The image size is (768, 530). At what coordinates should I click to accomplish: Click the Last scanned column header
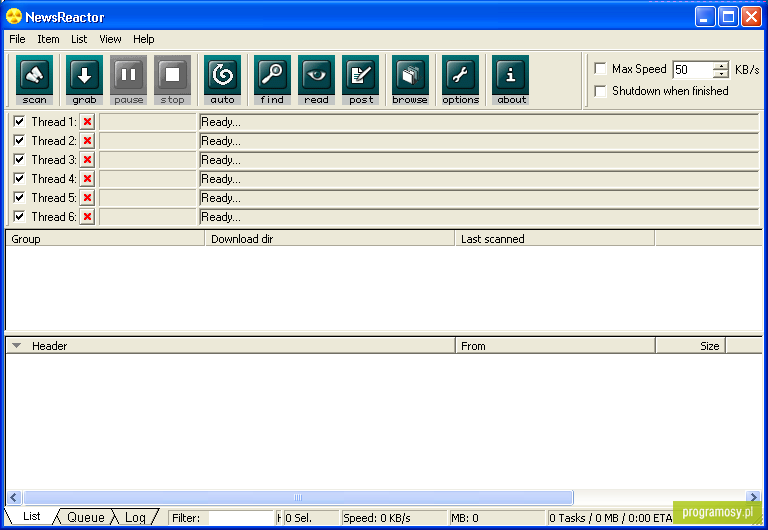pos(555,239)
